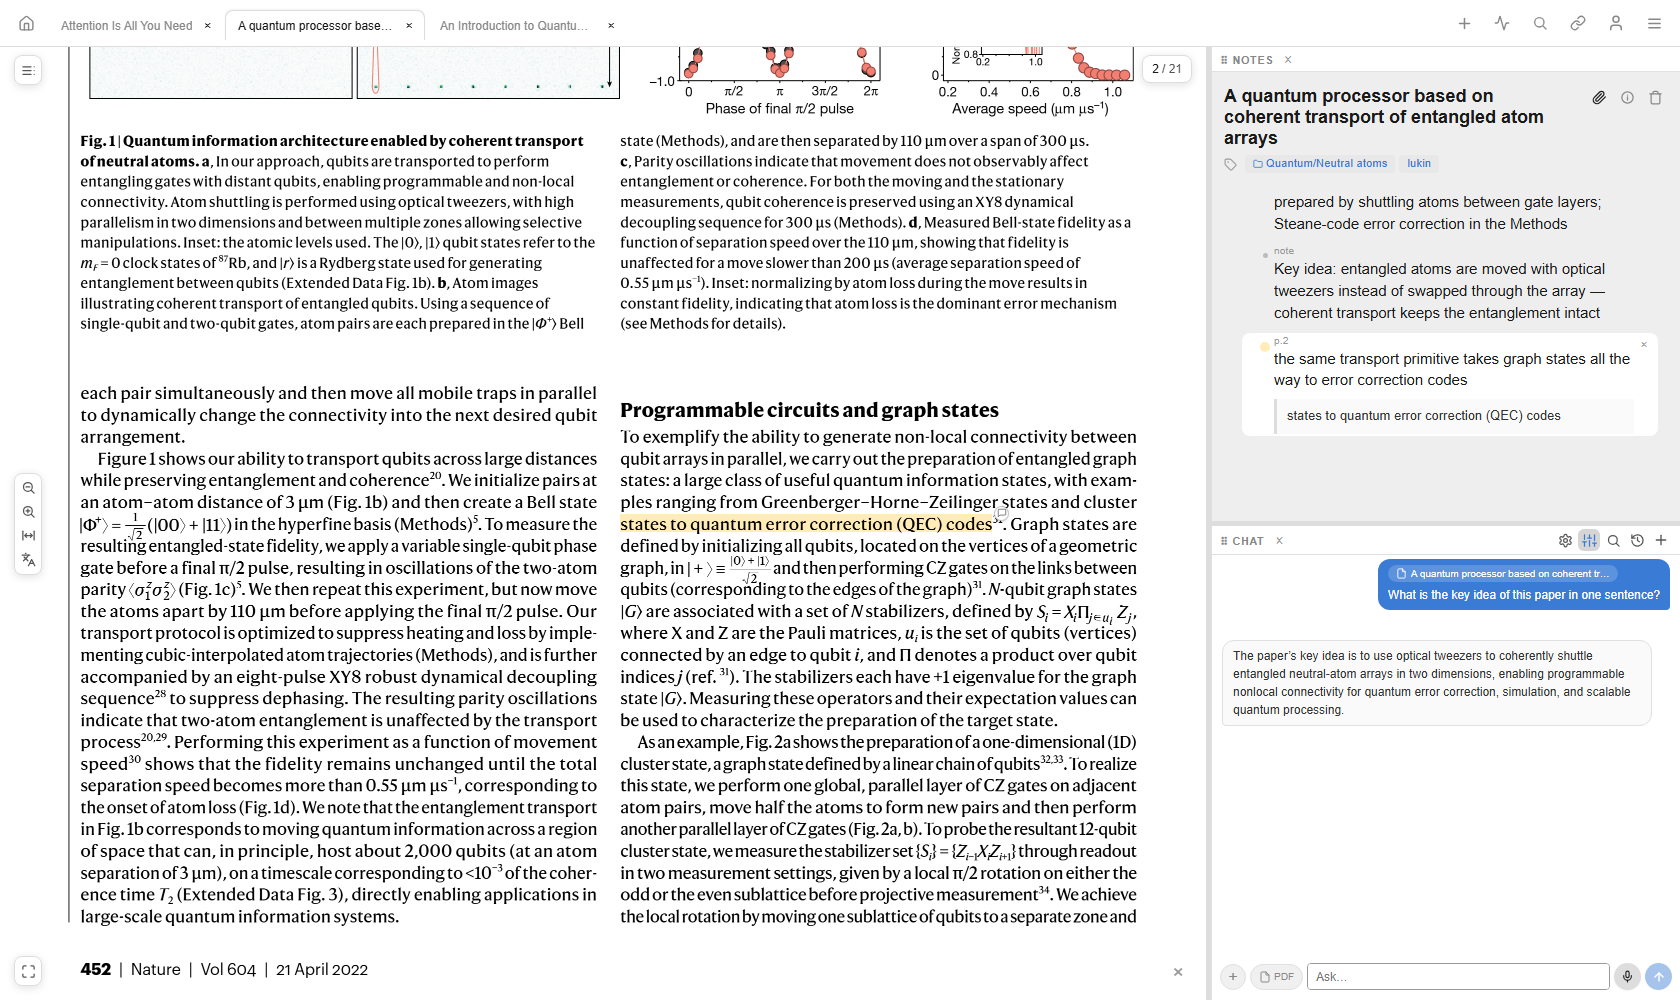Toggle the chat options sliders button
The height and width of the screenshot is (1000, 1680).
tap(1589, 541)
